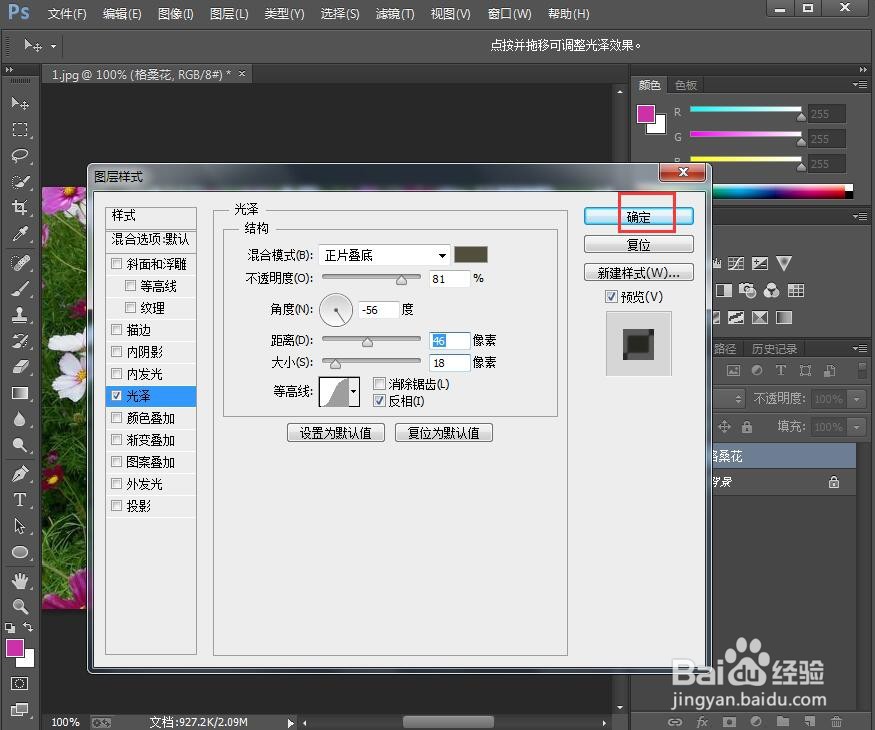This screenshot has width=875, height=730.
Task: Open 混合模式 dropdown showing 正片叠底
Action: (x=384, y=255)
